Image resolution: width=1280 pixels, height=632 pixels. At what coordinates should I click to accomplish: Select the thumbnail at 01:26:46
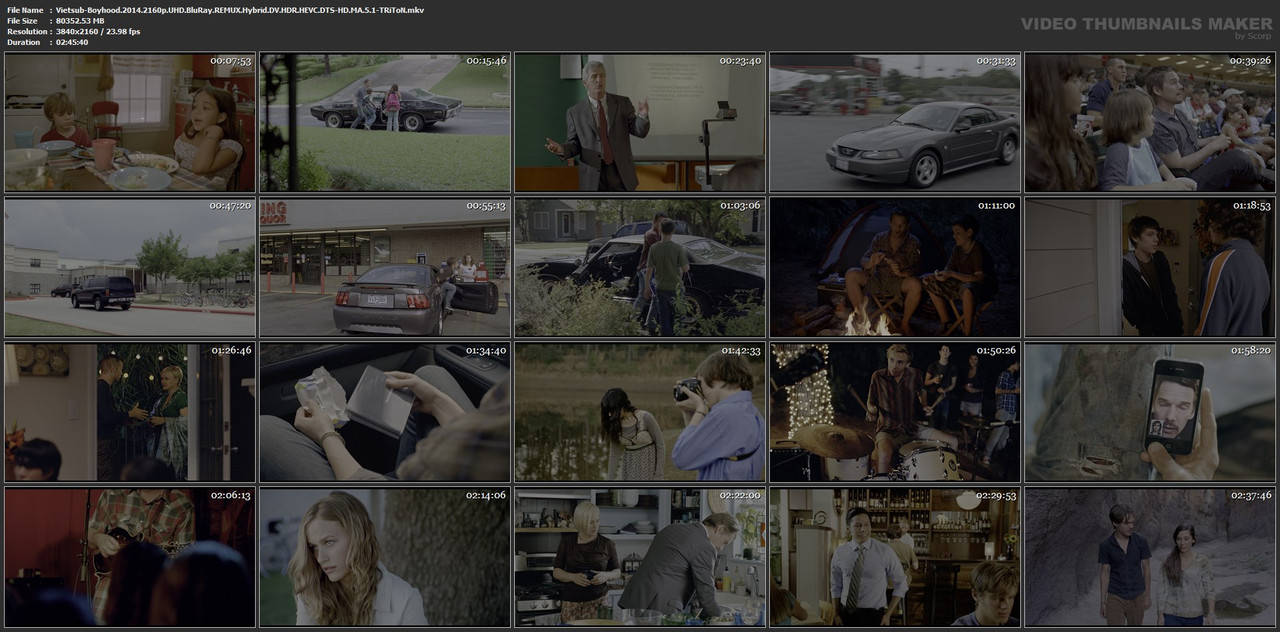click(130, 413)
